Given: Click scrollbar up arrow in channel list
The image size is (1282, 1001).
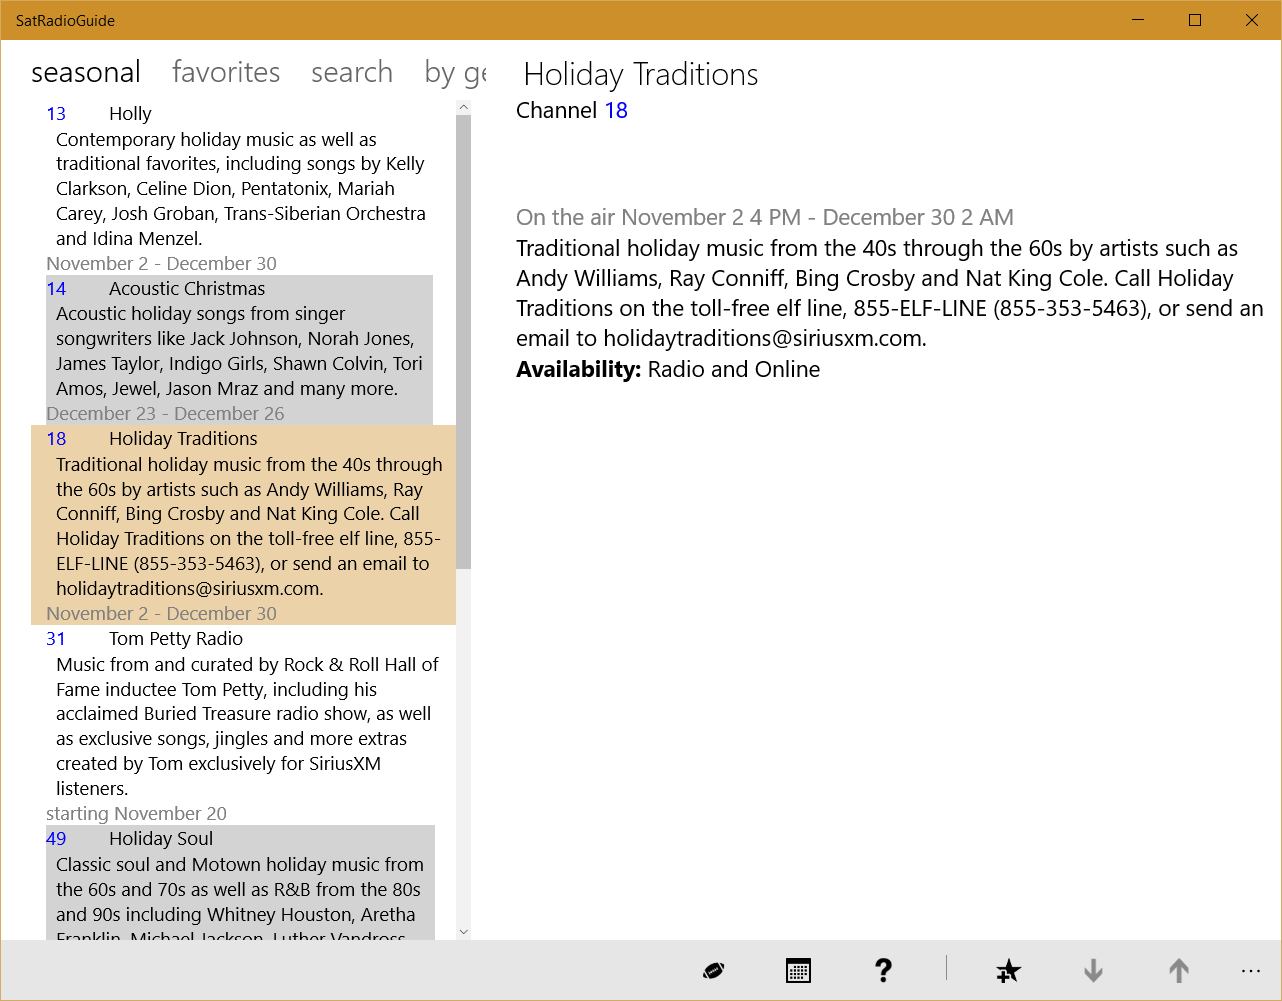Looking at the screenshot, I should click(x=463, y=107).
